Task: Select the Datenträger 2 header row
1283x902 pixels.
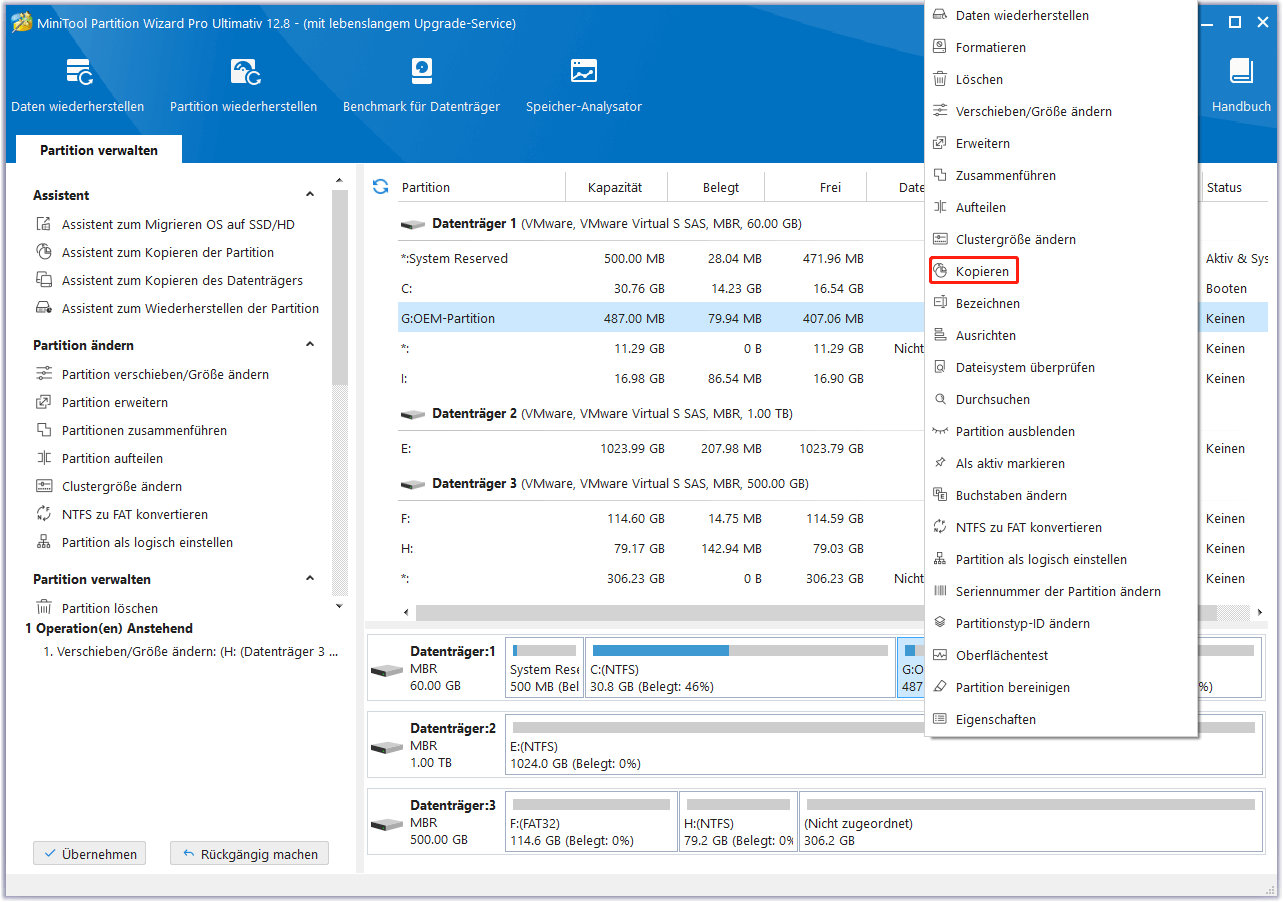Action: pos(660,414)
